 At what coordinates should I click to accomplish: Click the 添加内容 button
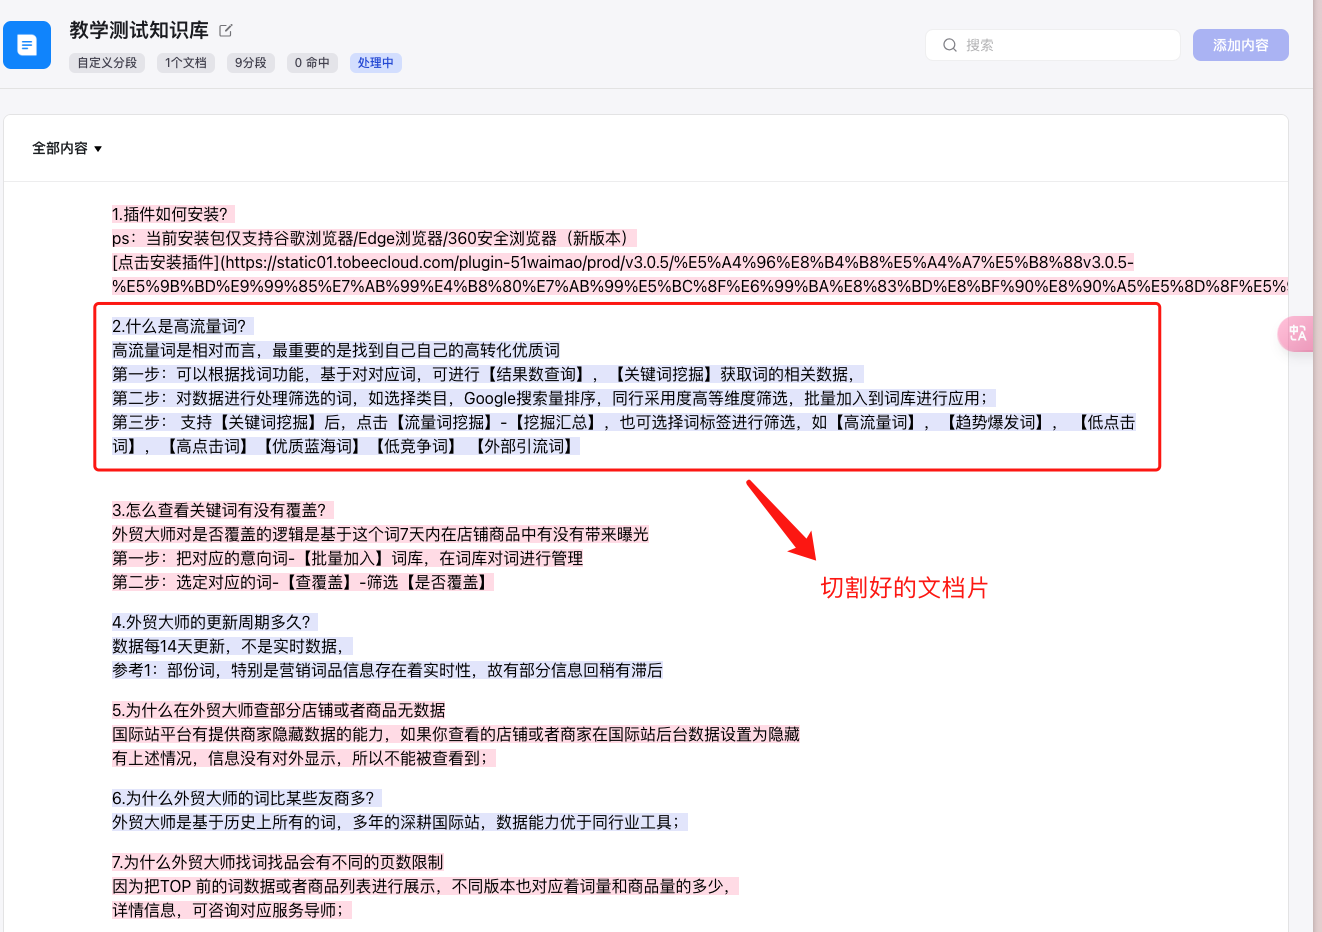coord(1240,45)
